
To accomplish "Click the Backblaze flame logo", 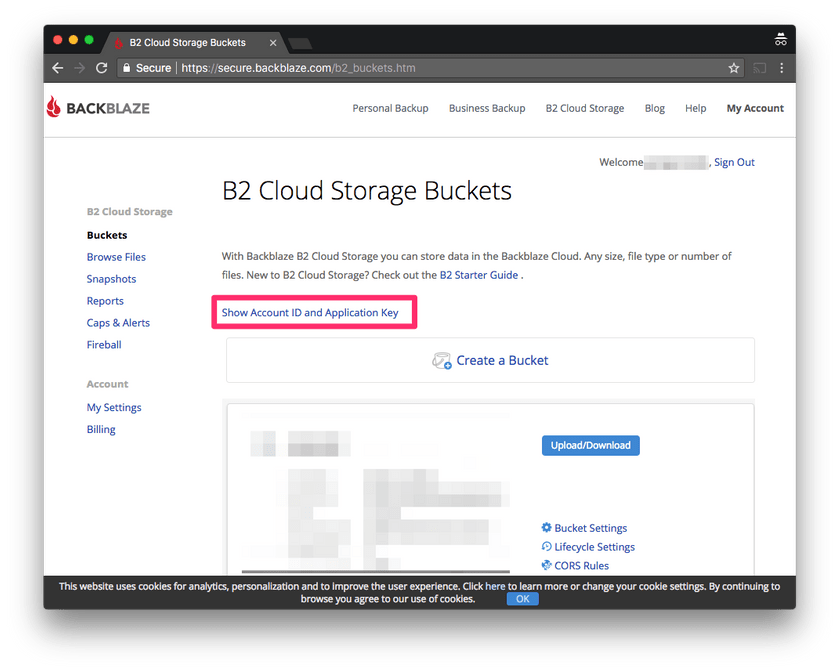I will 54,107.
